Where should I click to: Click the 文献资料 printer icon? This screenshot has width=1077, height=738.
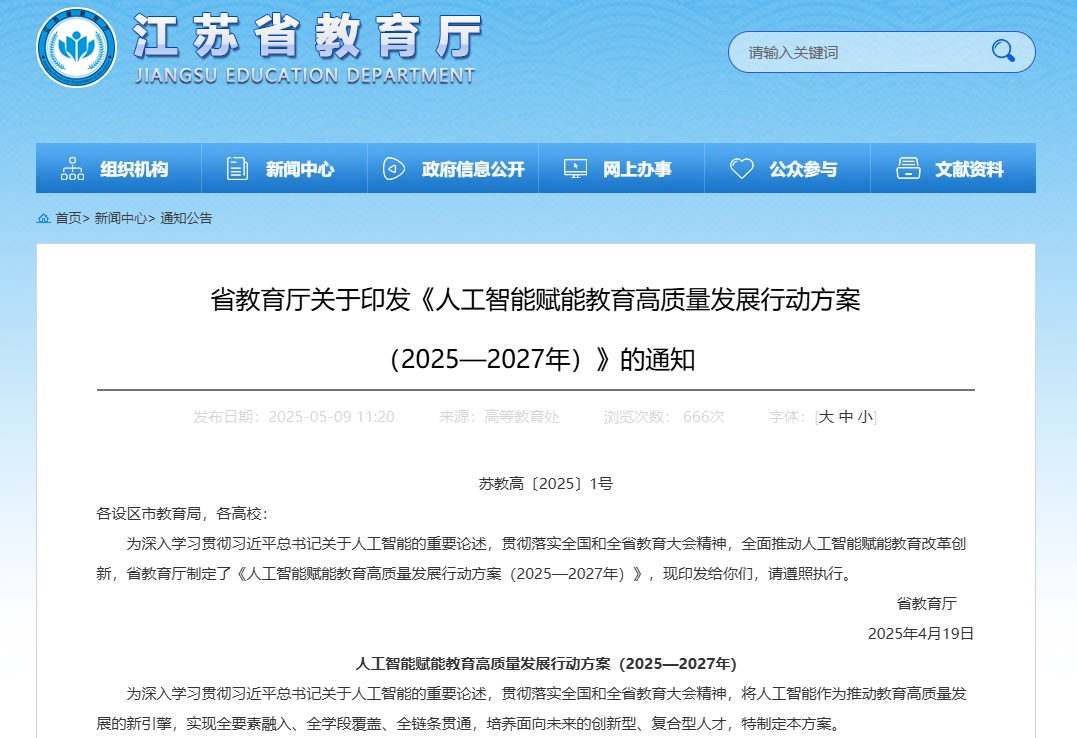pos(908,169)
